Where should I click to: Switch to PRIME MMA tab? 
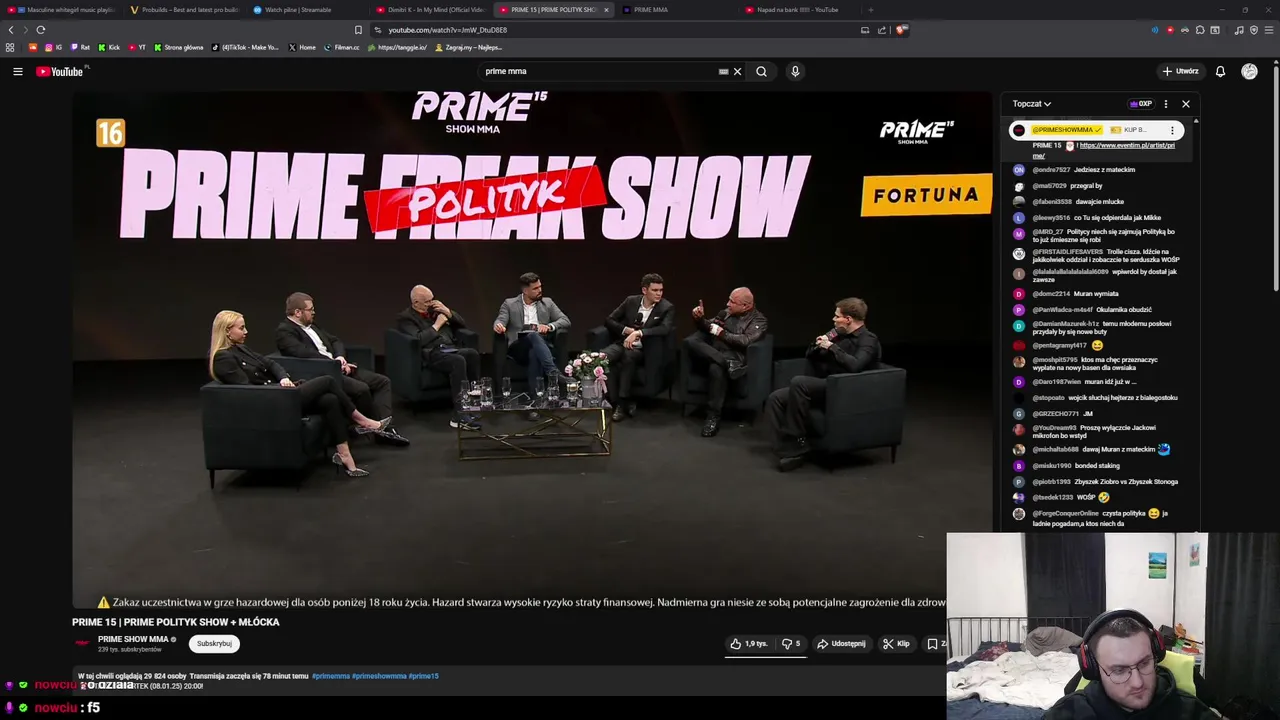tap(677, 10)
